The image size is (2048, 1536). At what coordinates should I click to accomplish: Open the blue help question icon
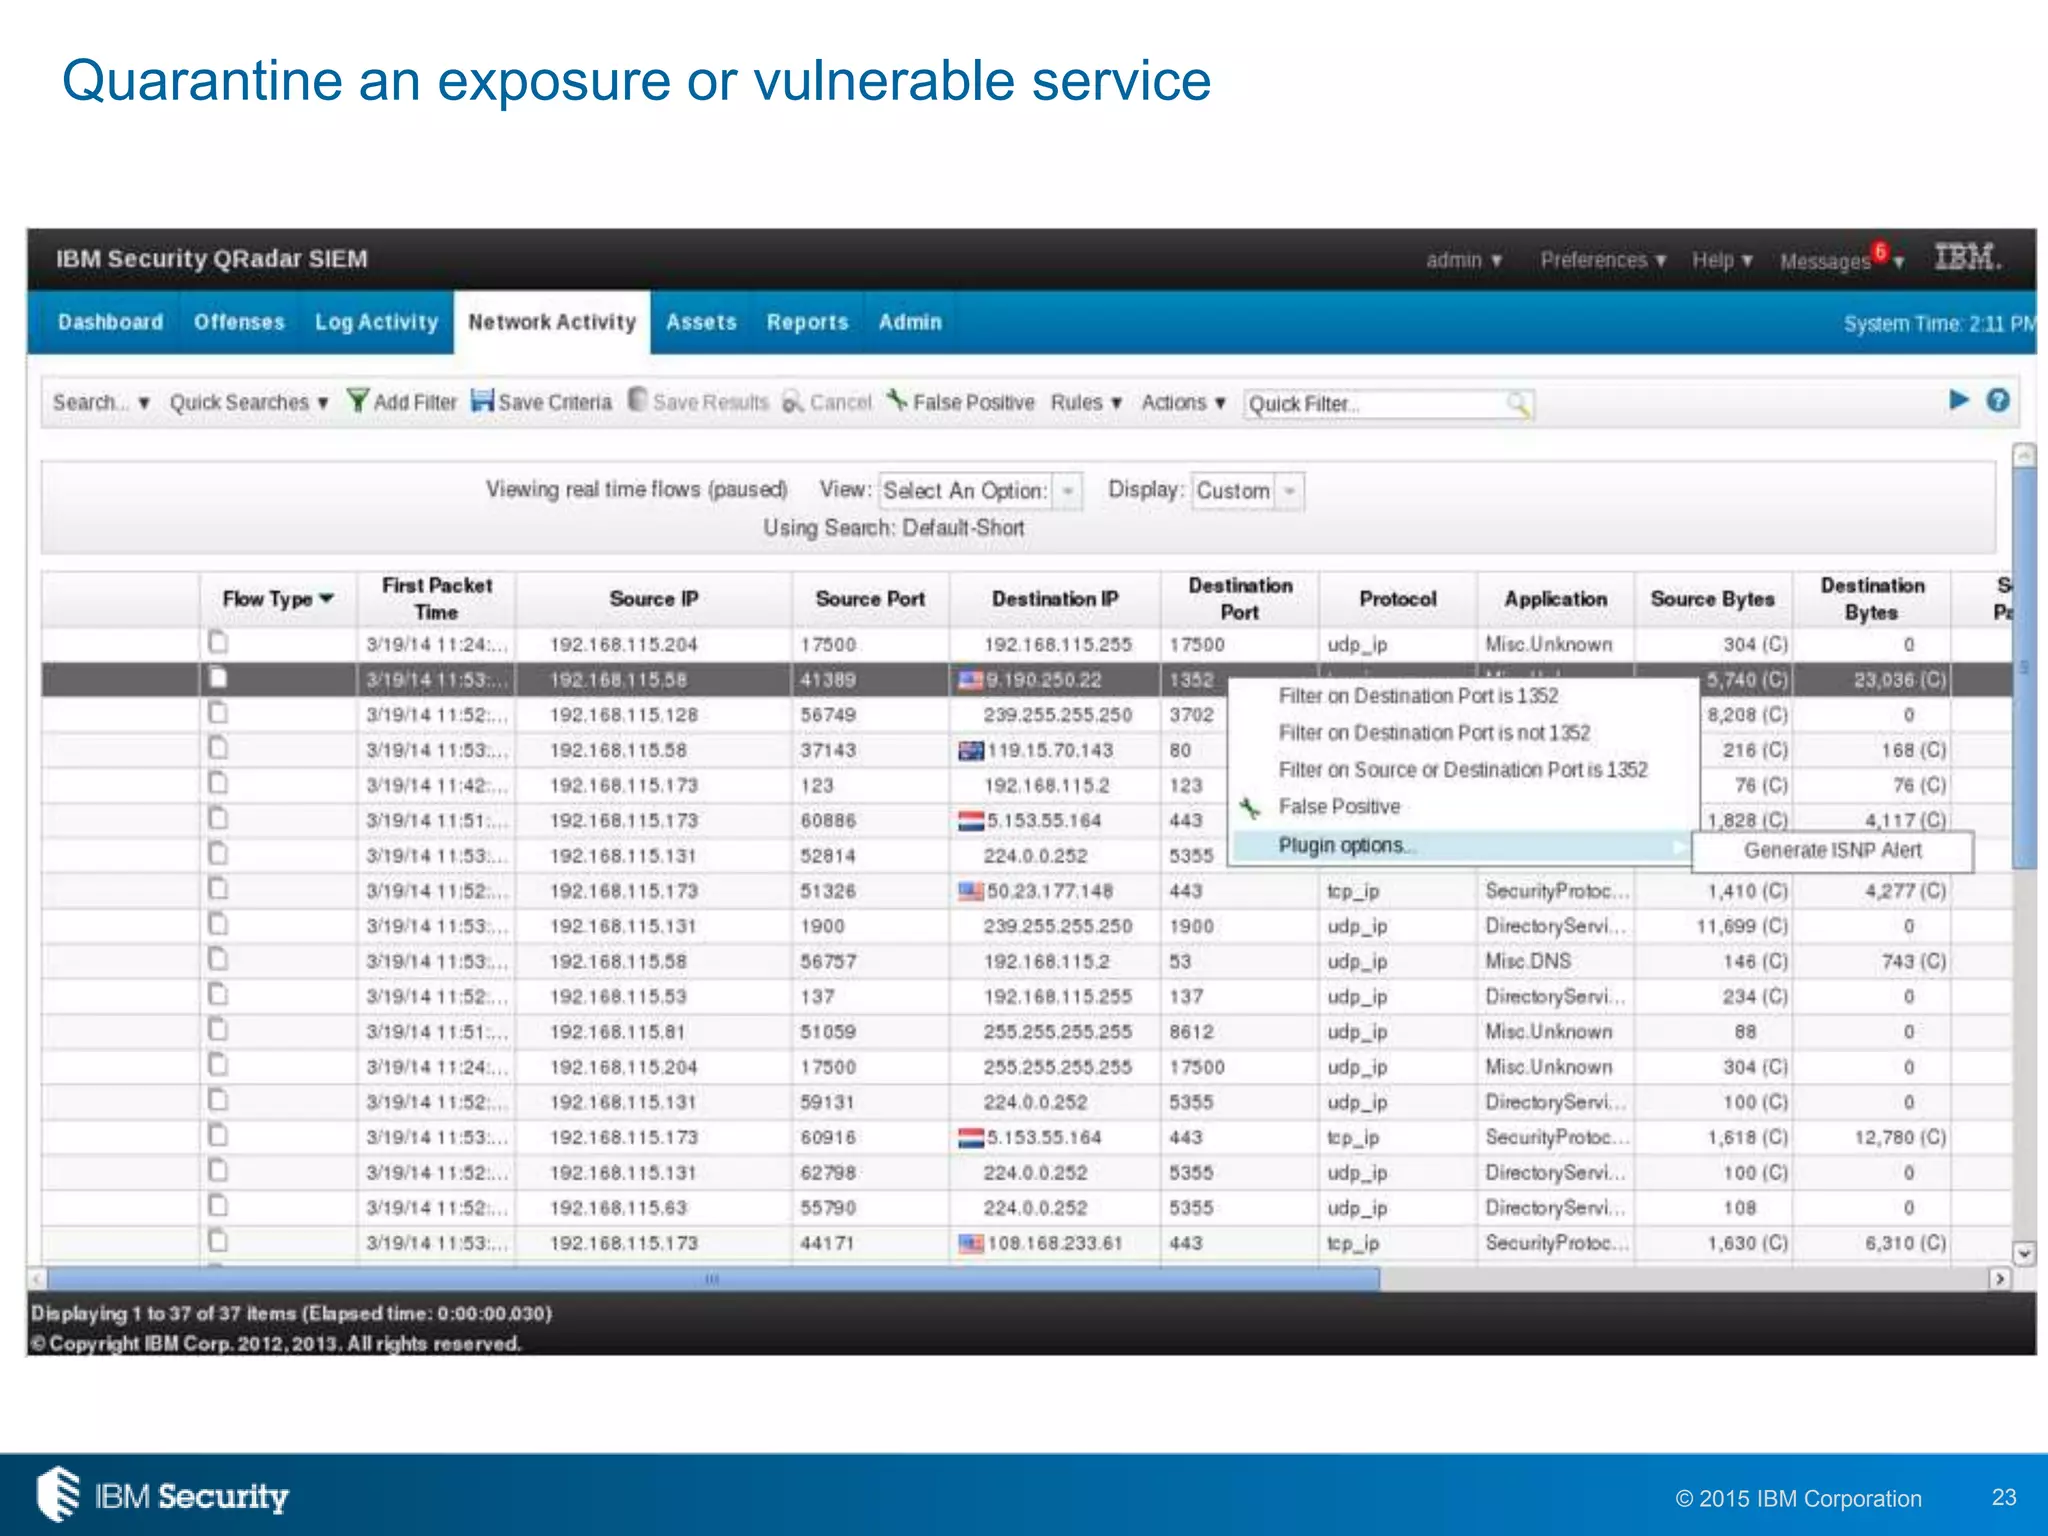click(x=1998, y=400)
